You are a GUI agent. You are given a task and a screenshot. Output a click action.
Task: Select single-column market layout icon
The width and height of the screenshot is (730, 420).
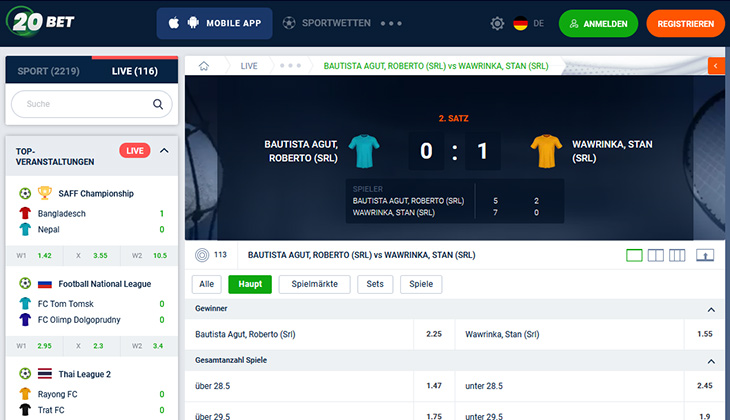(634, 255)
